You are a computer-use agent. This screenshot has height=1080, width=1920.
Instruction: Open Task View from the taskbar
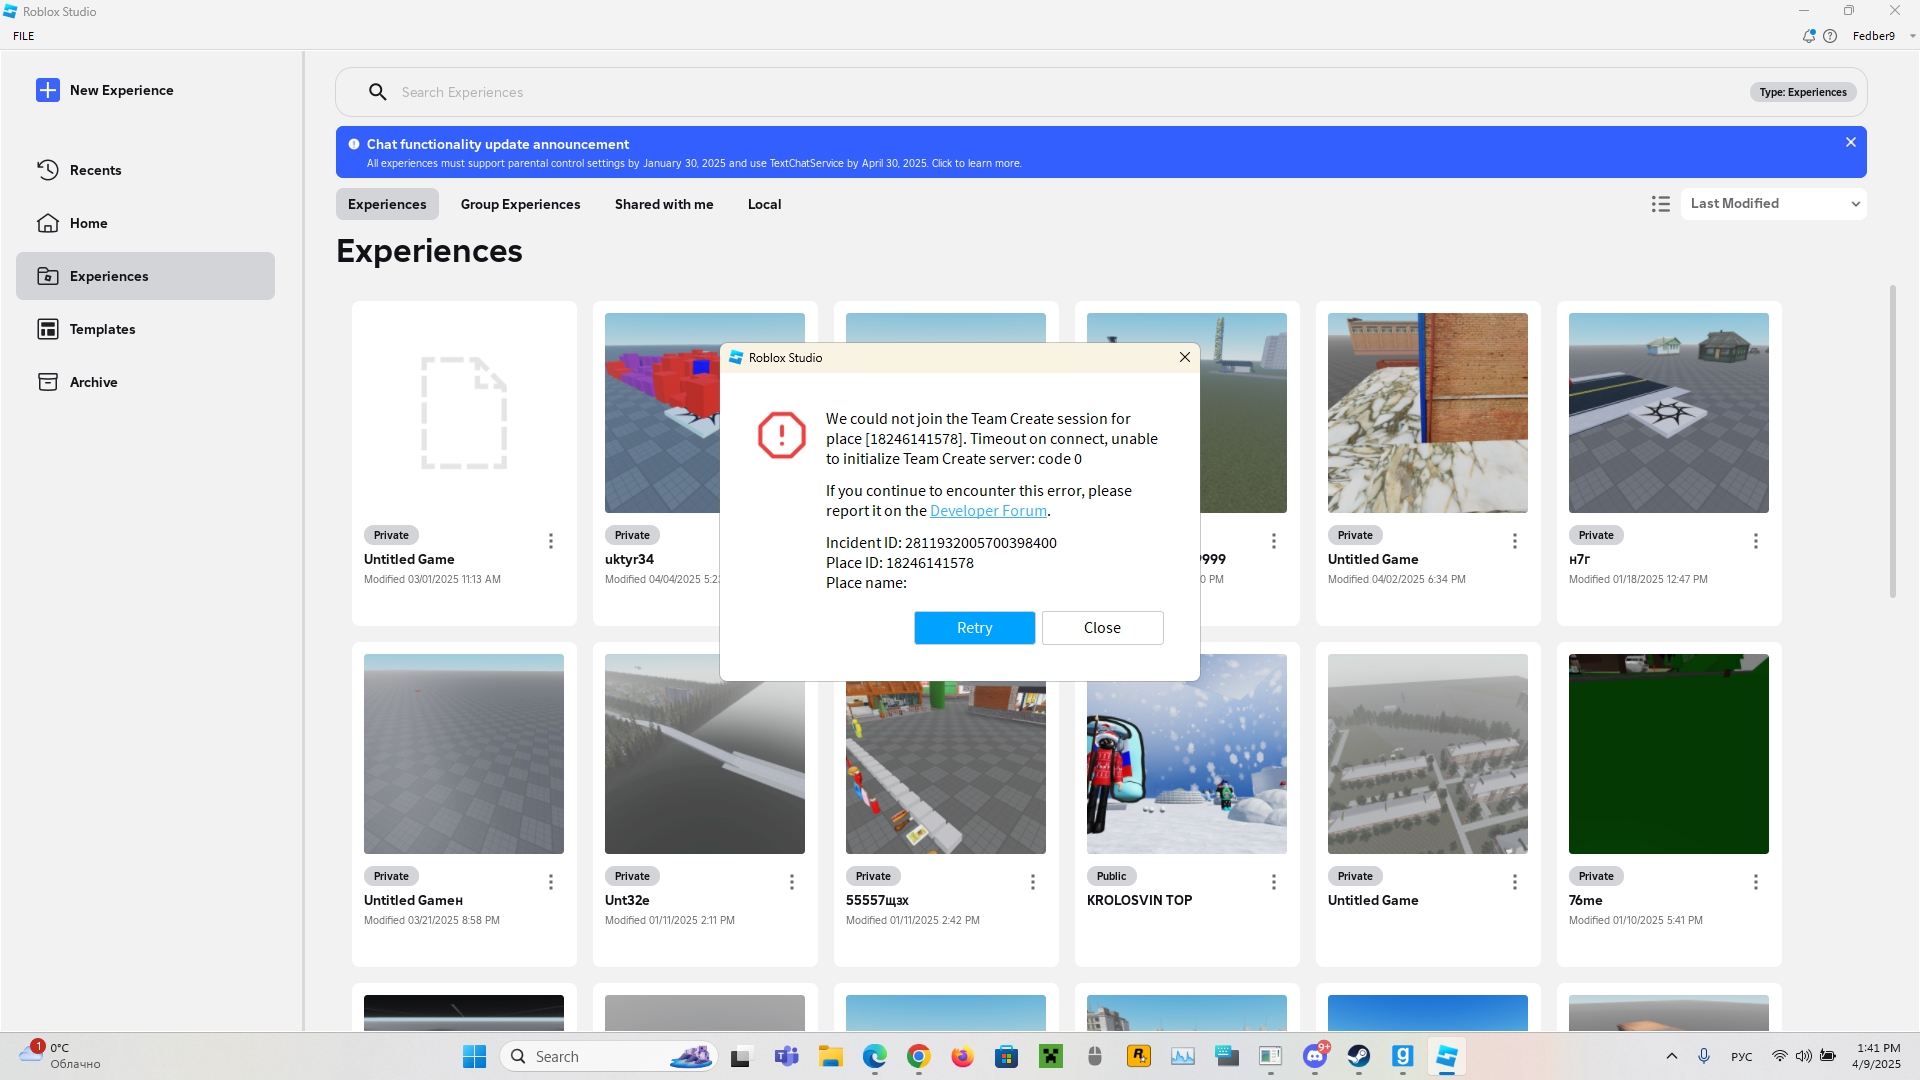click(x=741, y=1056)
